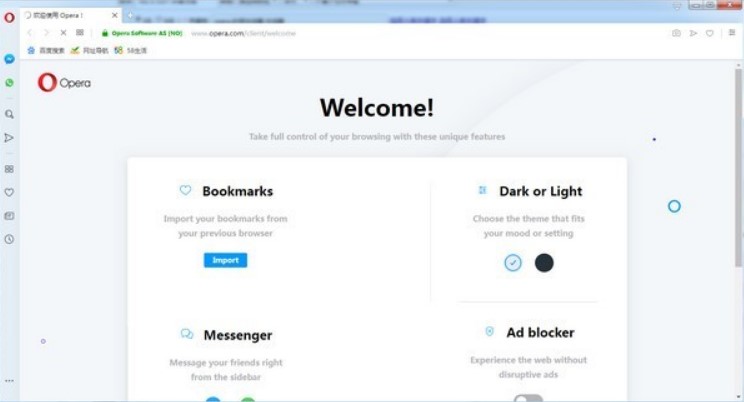Open the sidebar search icon
The image size is (744, 402).
coord(9,114)
